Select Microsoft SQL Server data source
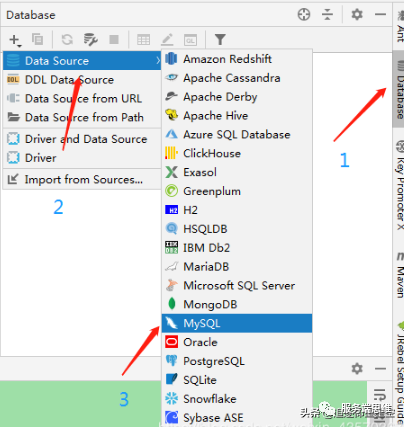This screenshot has width=404, height=427. click(237, 285)
